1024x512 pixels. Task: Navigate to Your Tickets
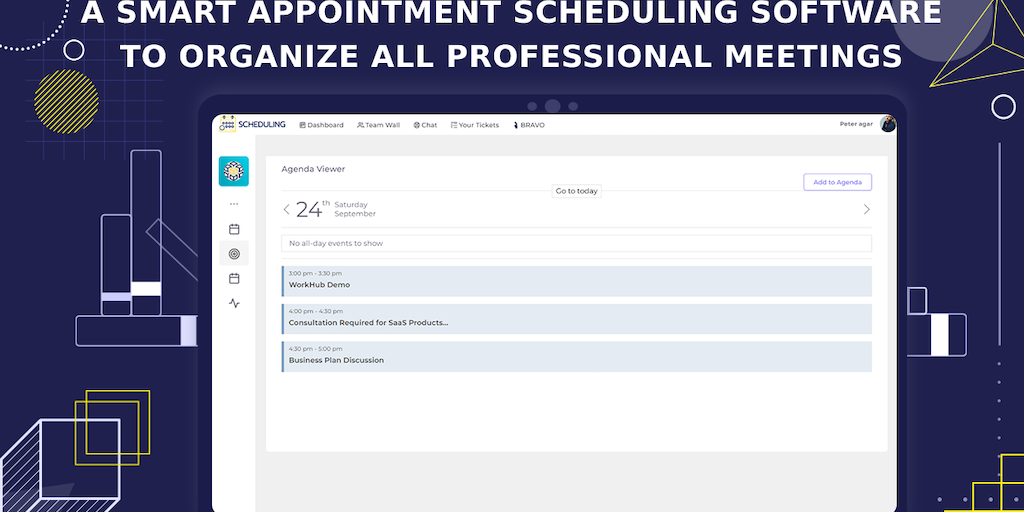point(475,125)
